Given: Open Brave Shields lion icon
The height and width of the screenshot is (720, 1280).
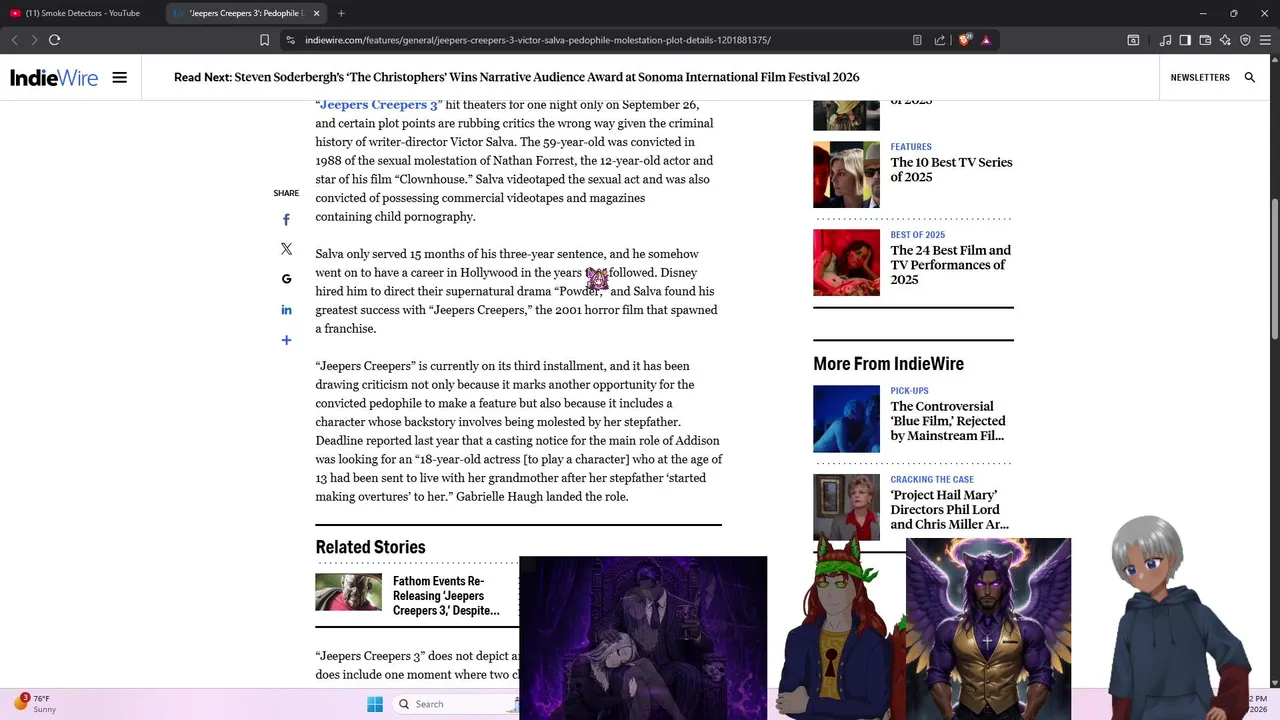Looking at the screenshot, I should [964, 40].
